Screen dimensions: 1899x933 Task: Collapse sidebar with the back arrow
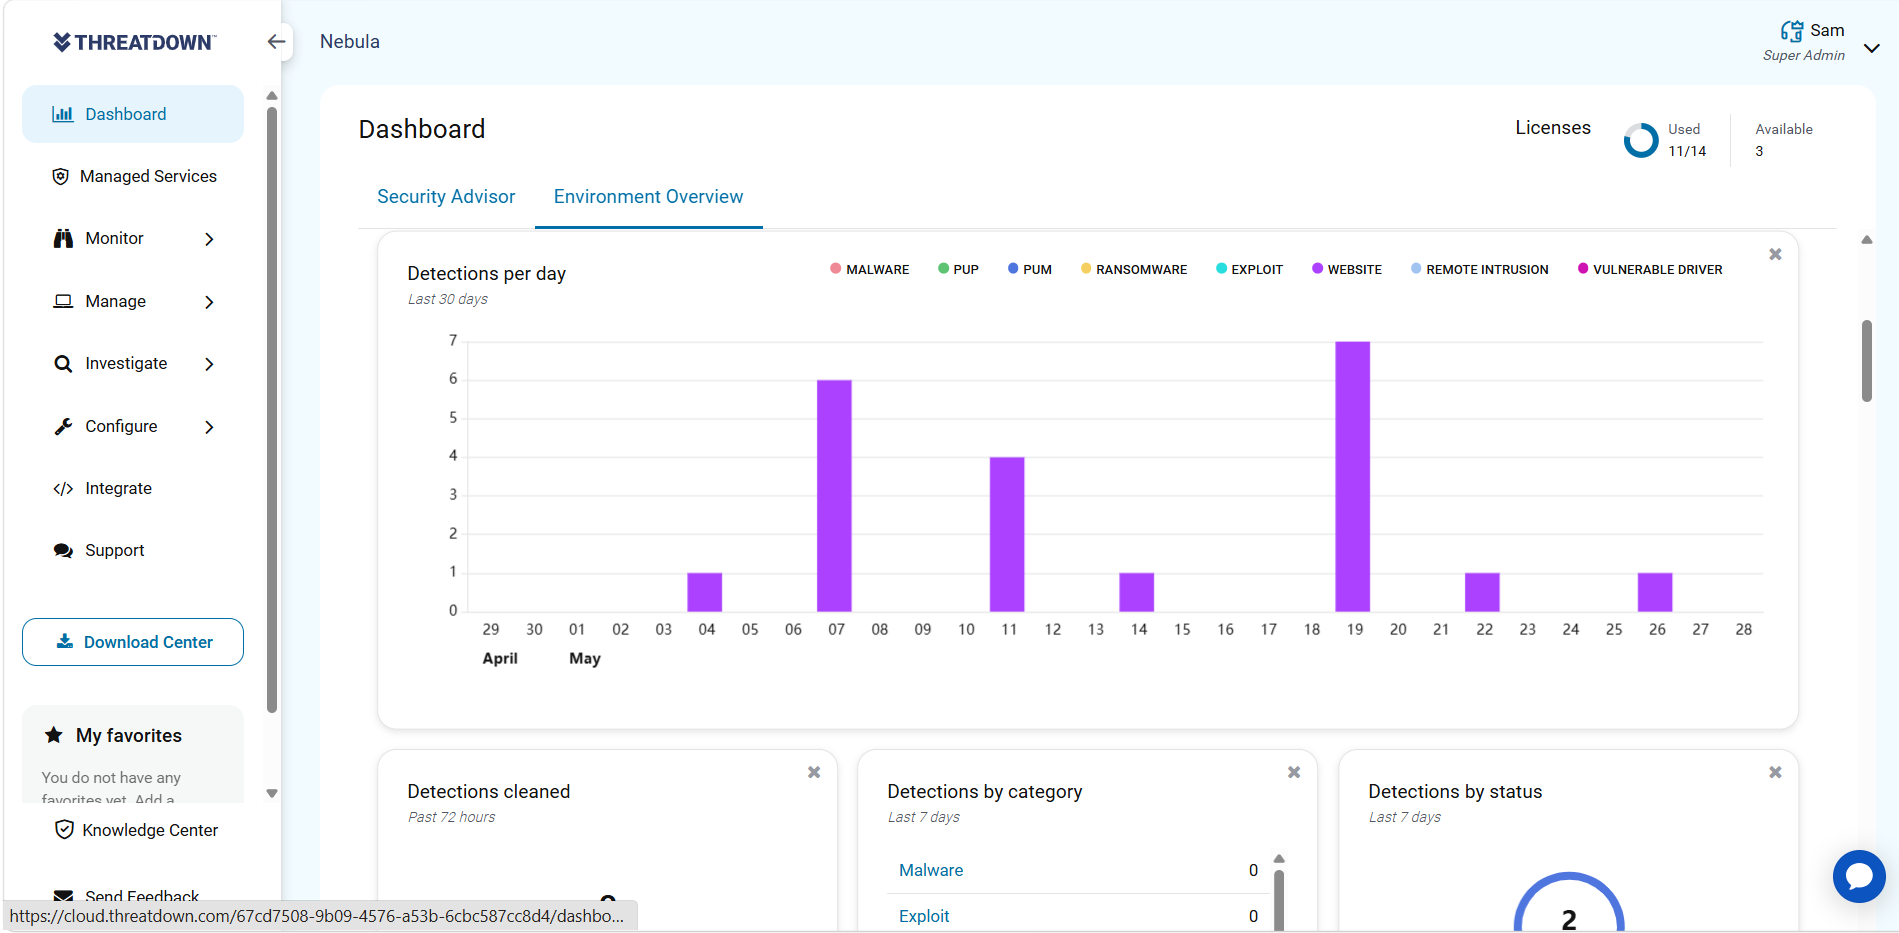pos(277,42)
